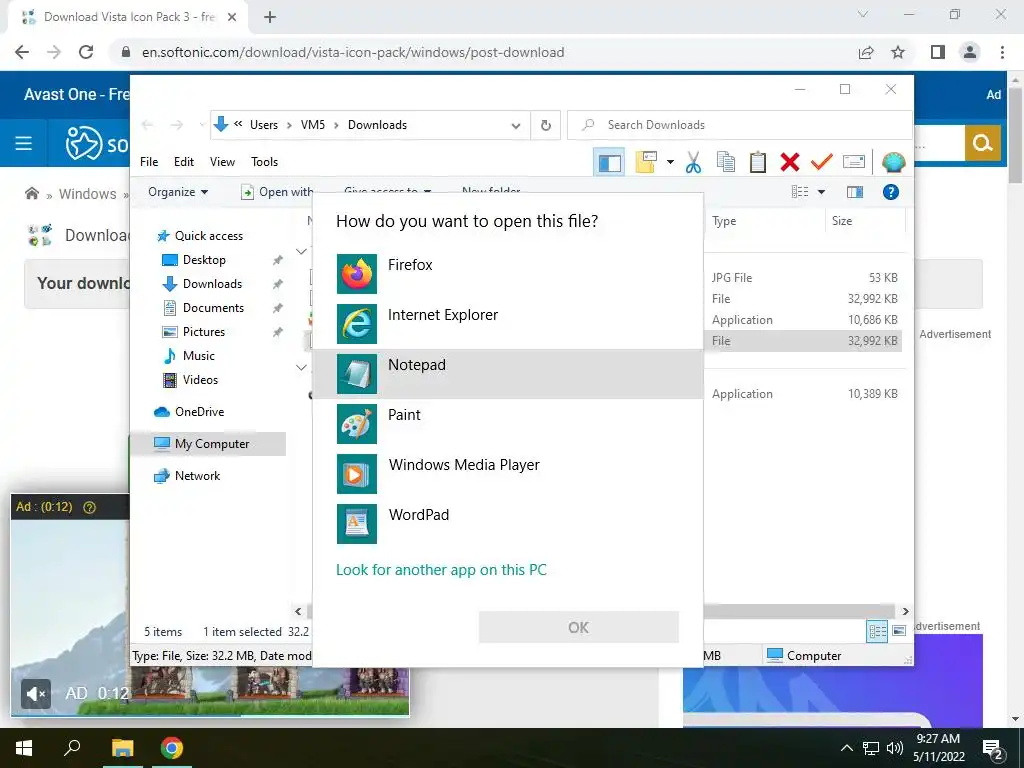Click the Softonic search magnifier button

983,143
